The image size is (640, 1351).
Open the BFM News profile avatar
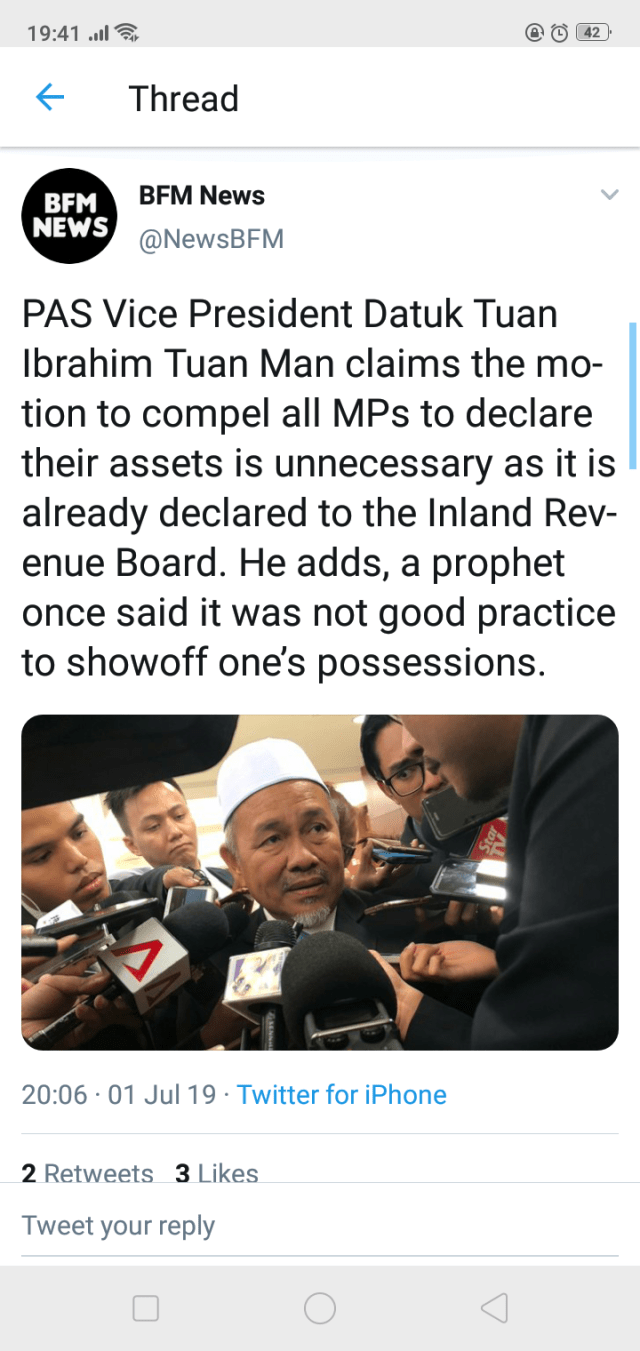(70, 215)
